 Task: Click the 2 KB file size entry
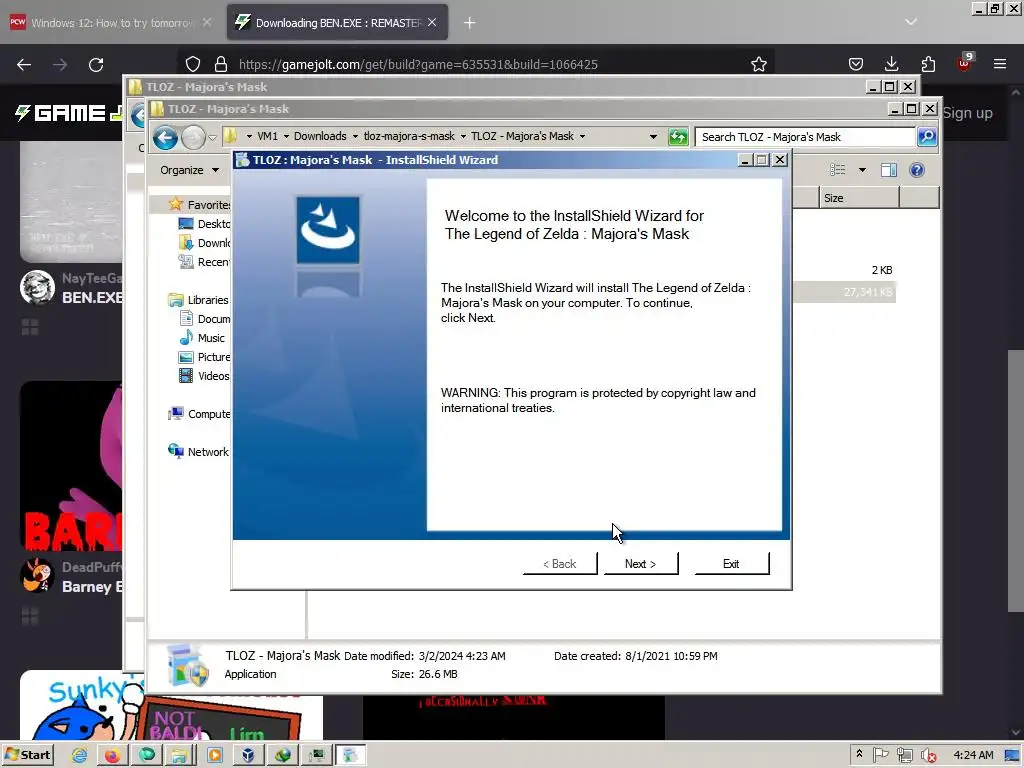coord(882,270)
